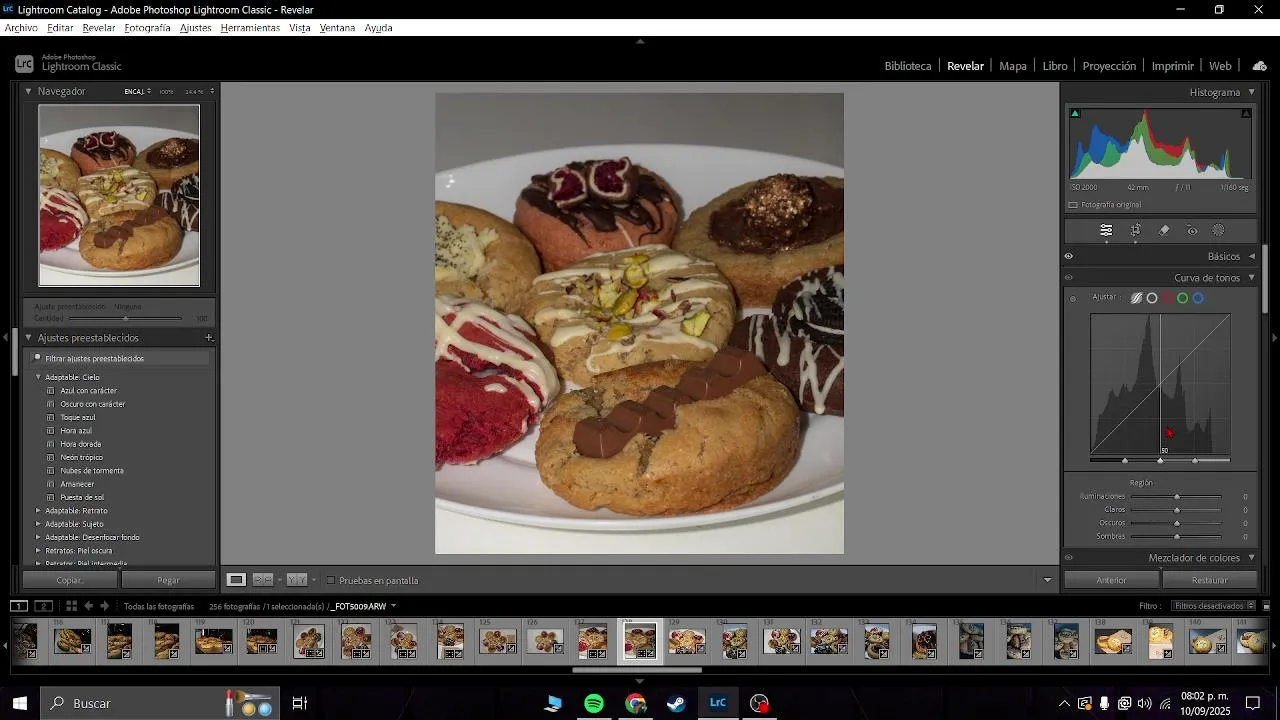Click the Pegar button
The width and height of the screenshot is (1280, 720).
click(168, 580)
